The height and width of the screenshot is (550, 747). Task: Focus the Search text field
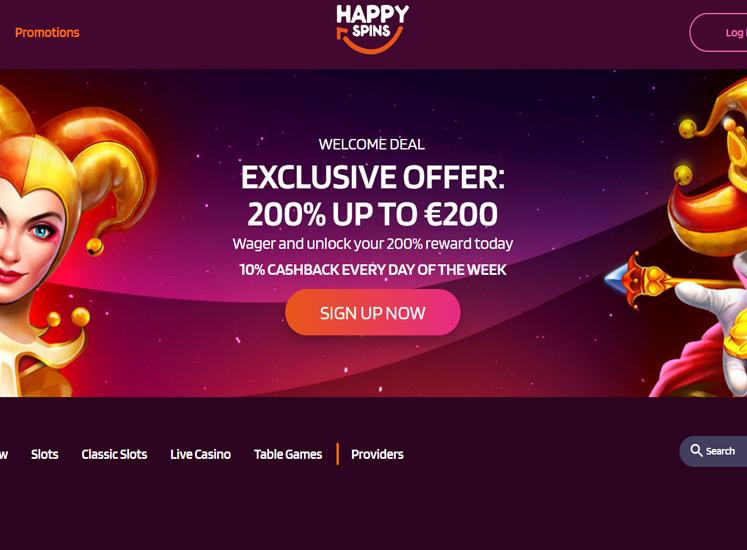713,451
